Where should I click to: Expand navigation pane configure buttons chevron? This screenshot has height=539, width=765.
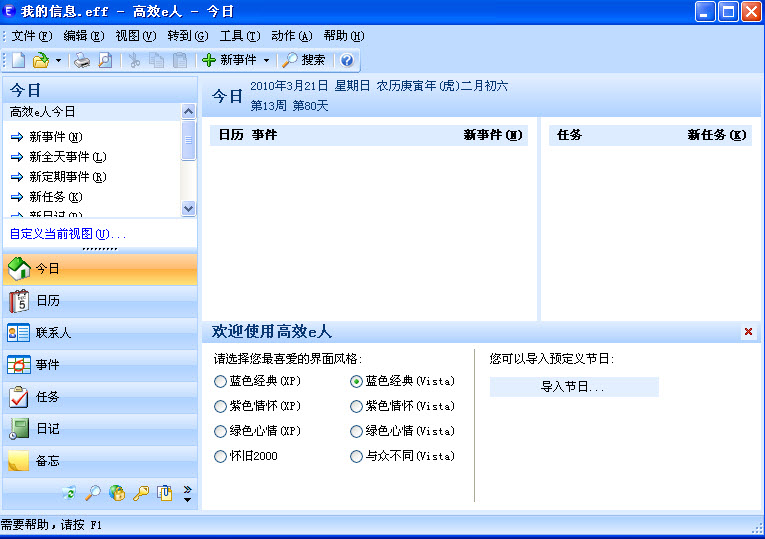[x=187, y=493]
